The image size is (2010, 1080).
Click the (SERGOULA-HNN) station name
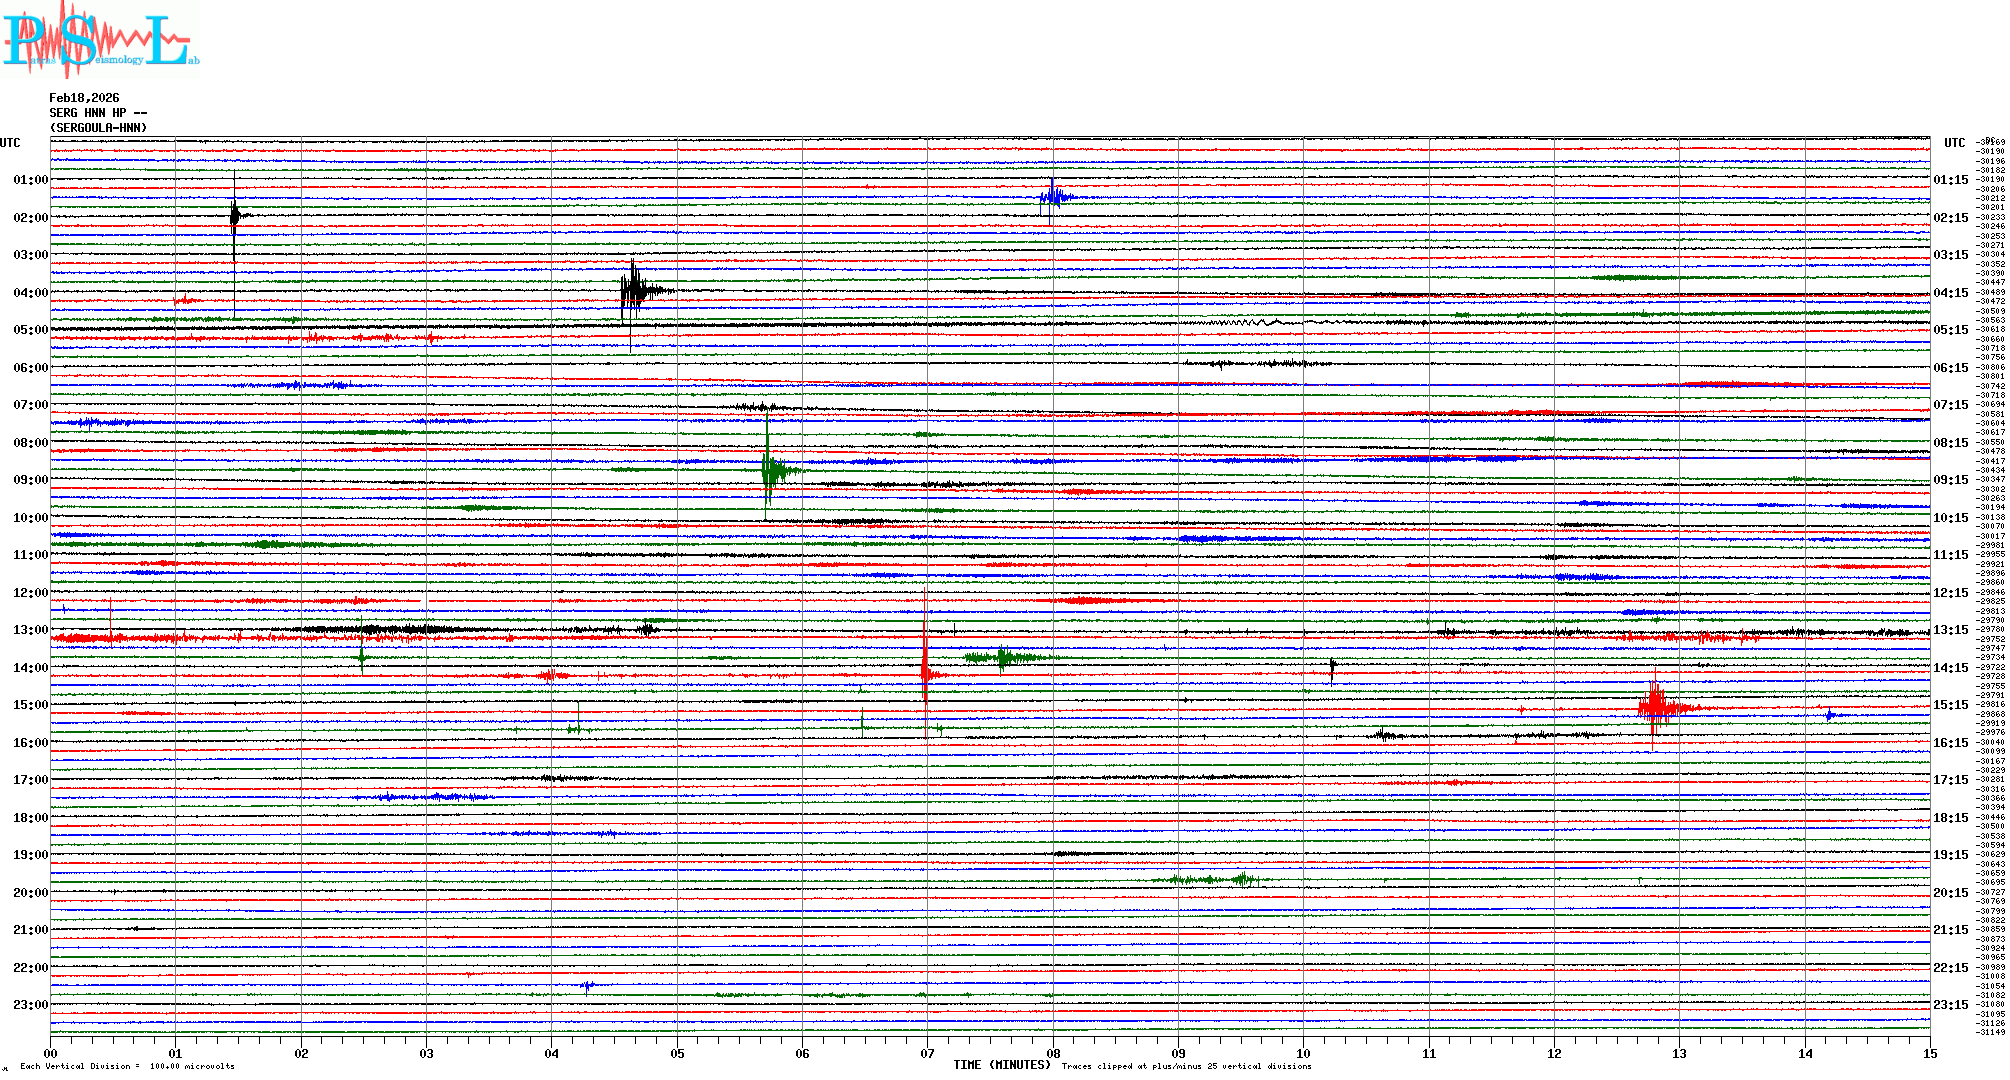coord(98,128)
